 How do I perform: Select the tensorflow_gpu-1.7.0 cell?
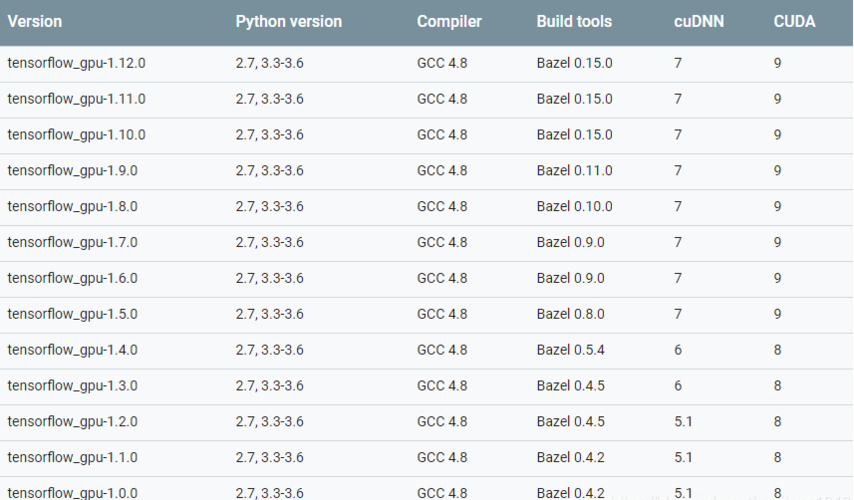pos(72,242)
